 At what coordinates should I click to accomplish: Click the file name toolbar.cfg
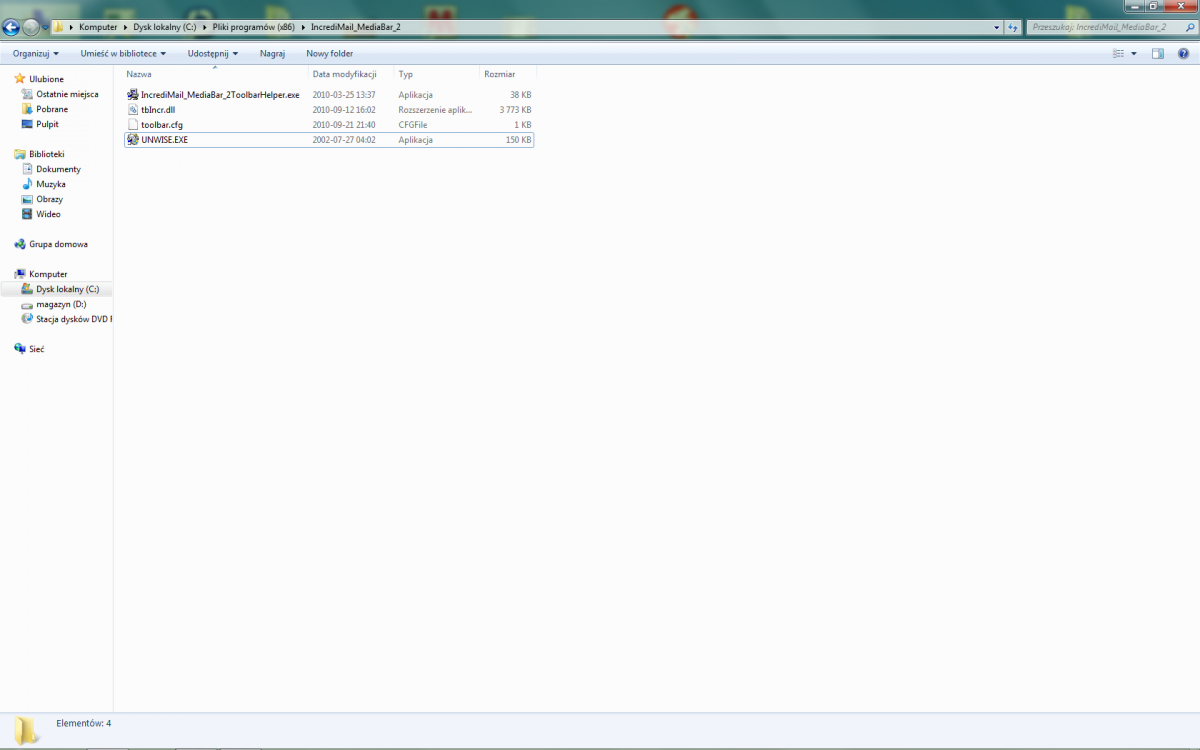point(162,125)
